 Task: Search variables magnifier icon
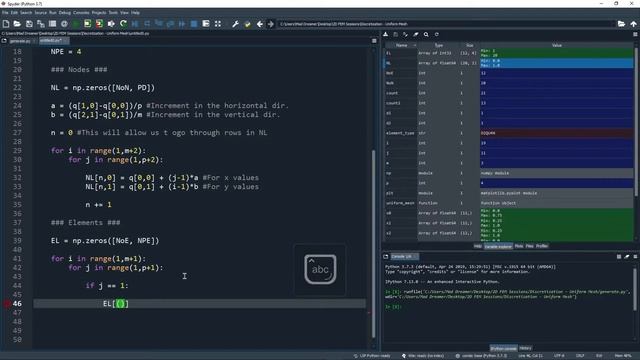426,35
